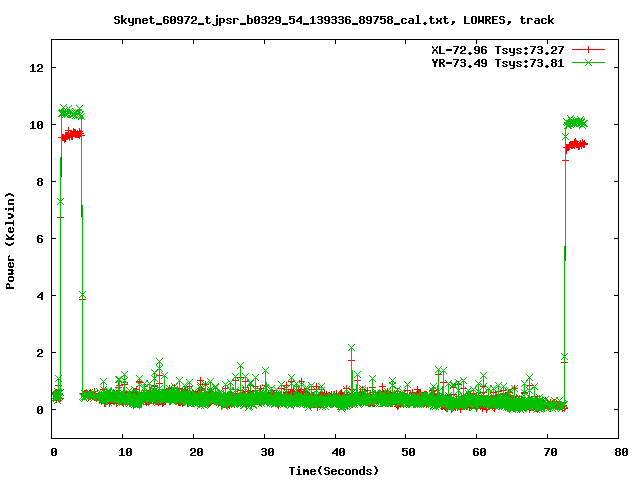Click the y-axis tick label 10
This screenshot has width=640, height=480.
click(37, 125)
